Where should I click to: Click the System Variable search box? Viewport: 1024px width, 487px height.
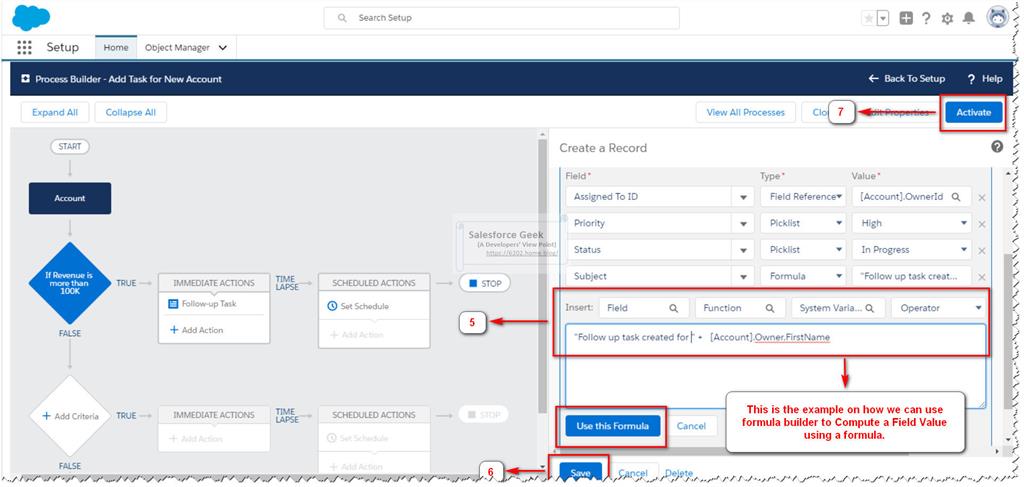(x=838, y=308)
